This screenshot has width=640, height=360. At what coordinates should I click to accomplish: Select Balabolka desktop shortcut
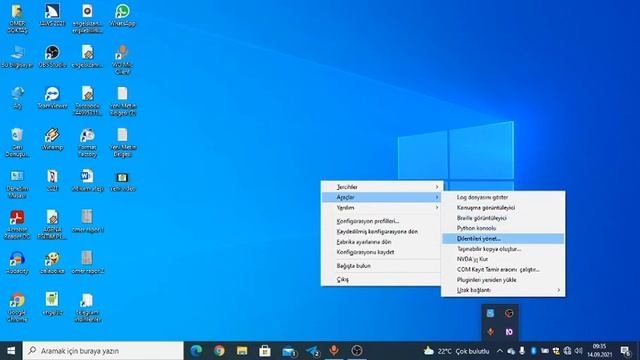(x=52, y=263)
